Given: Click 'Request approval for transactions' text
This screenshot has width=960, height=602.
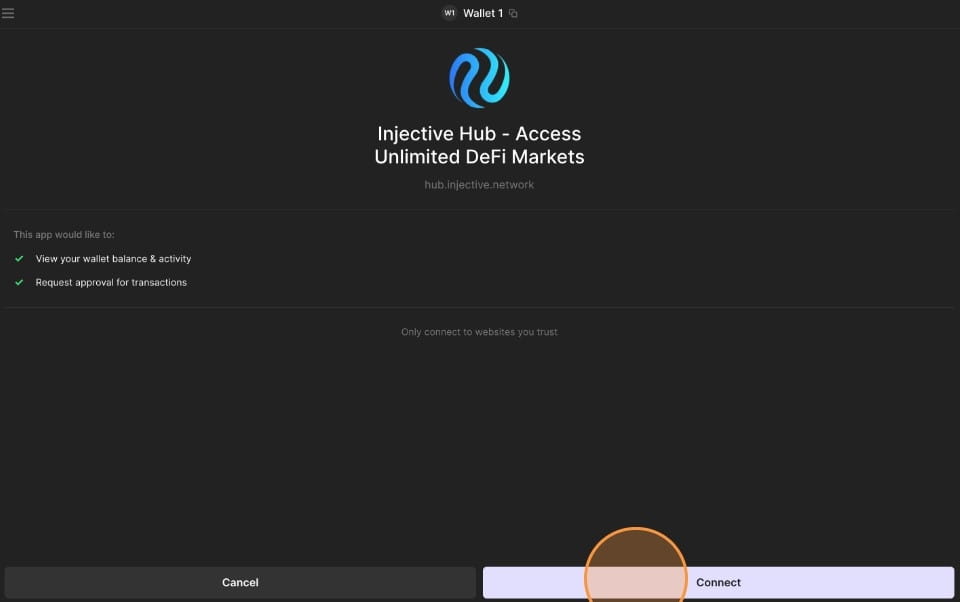Looking at the screenshot, I should click(111, 282).
